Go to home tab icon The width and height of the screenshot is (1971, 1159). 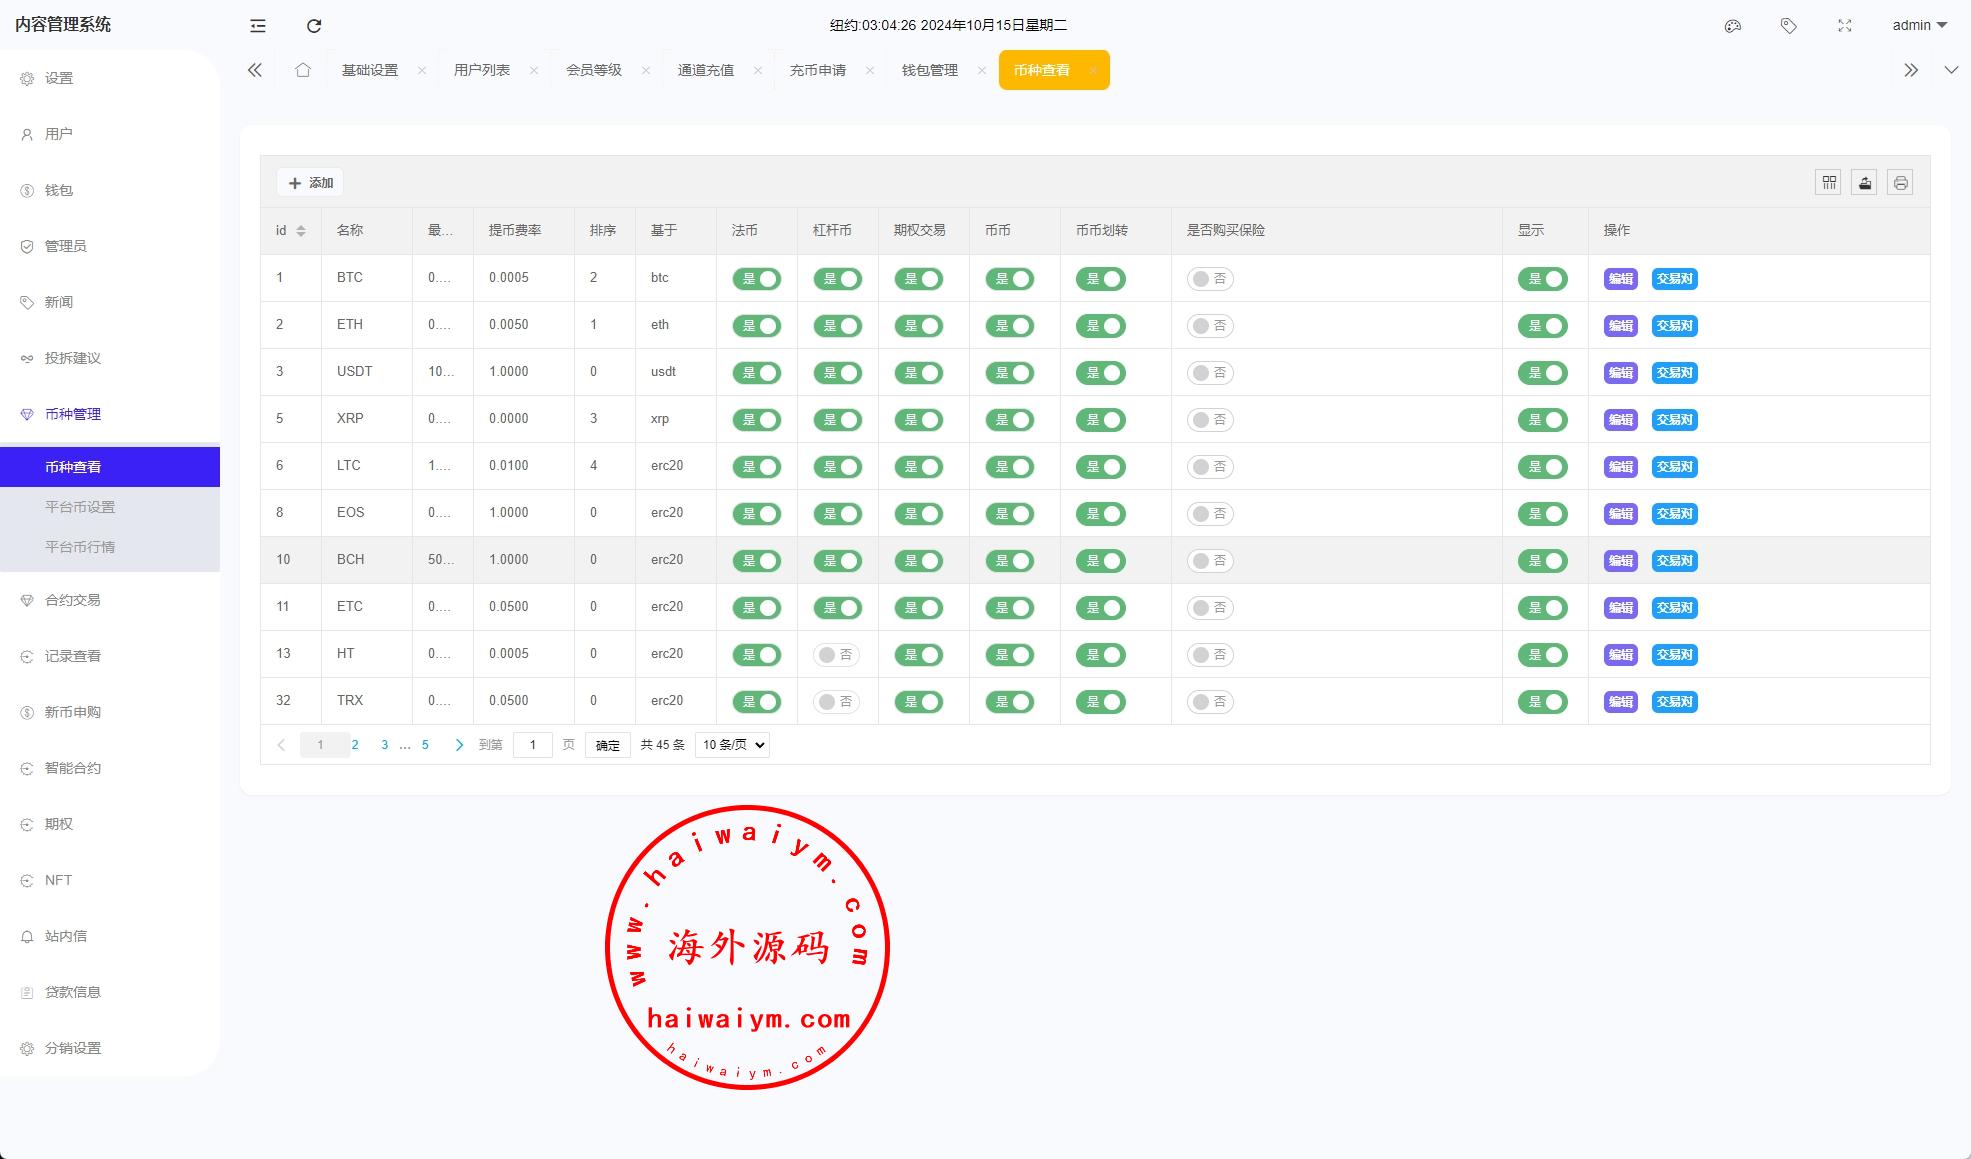tap(303, 70)
